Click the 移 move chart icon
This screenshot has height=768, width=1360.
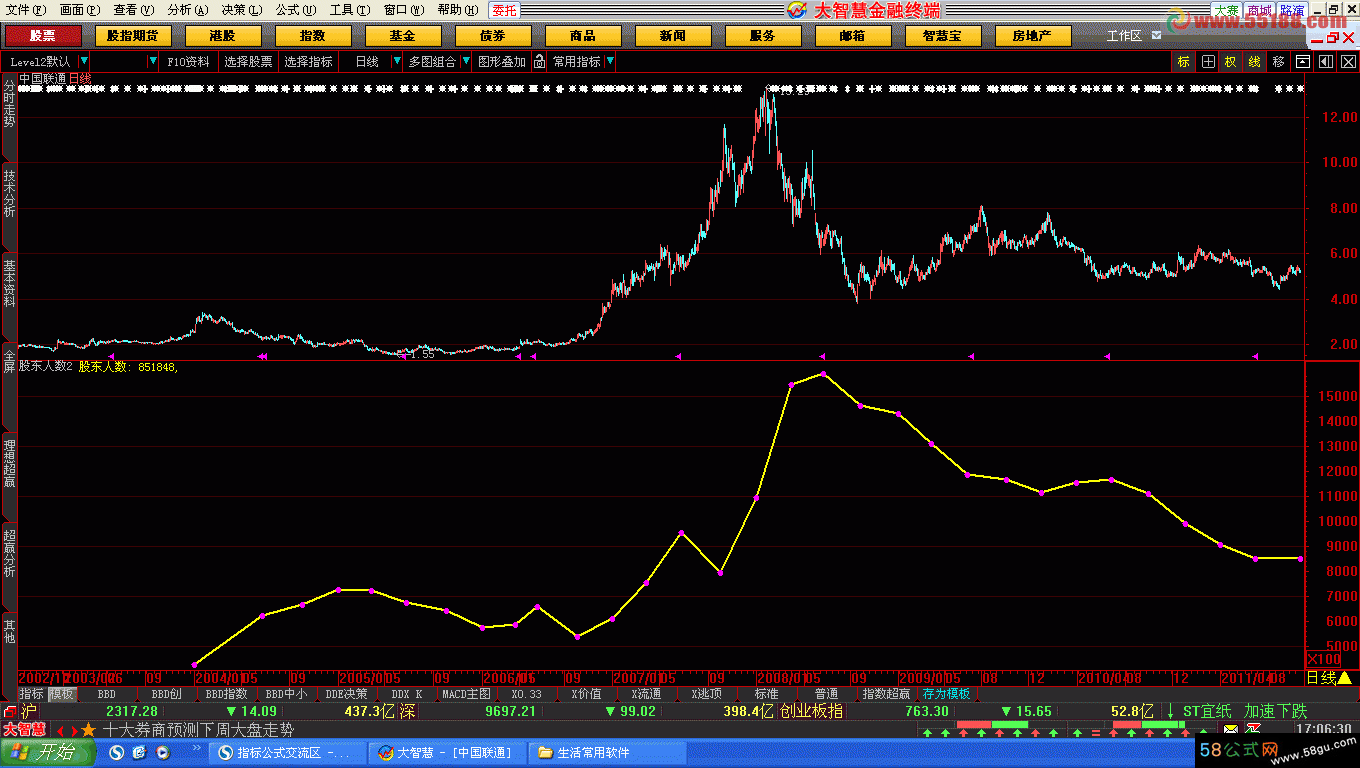[x=1278, y=62]
